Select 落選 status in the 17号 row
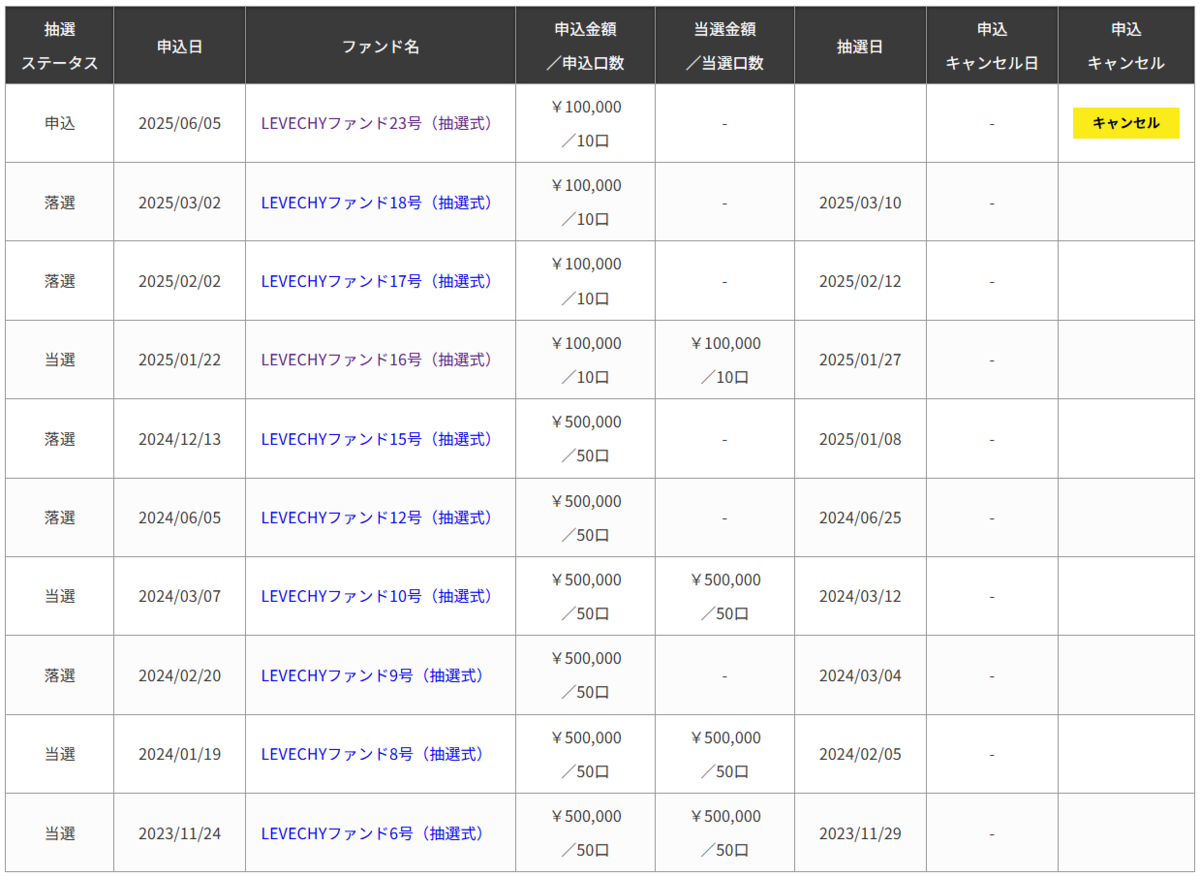This screenshot has height=877, width=1200. click(x=60, y=281)
